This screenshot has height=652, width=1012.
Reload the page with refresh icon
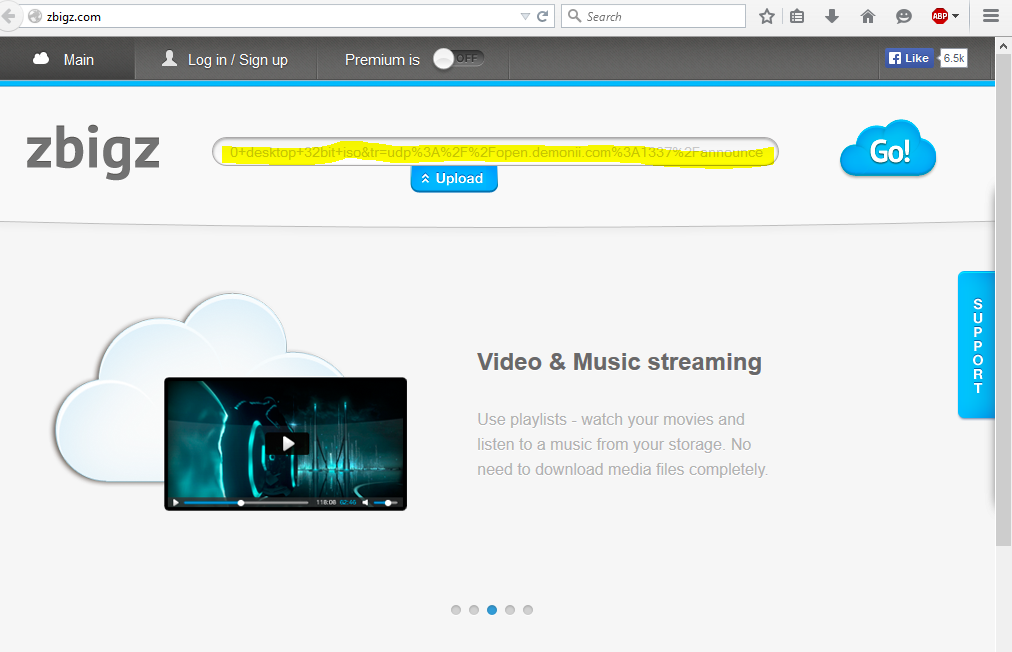(543, 16)
